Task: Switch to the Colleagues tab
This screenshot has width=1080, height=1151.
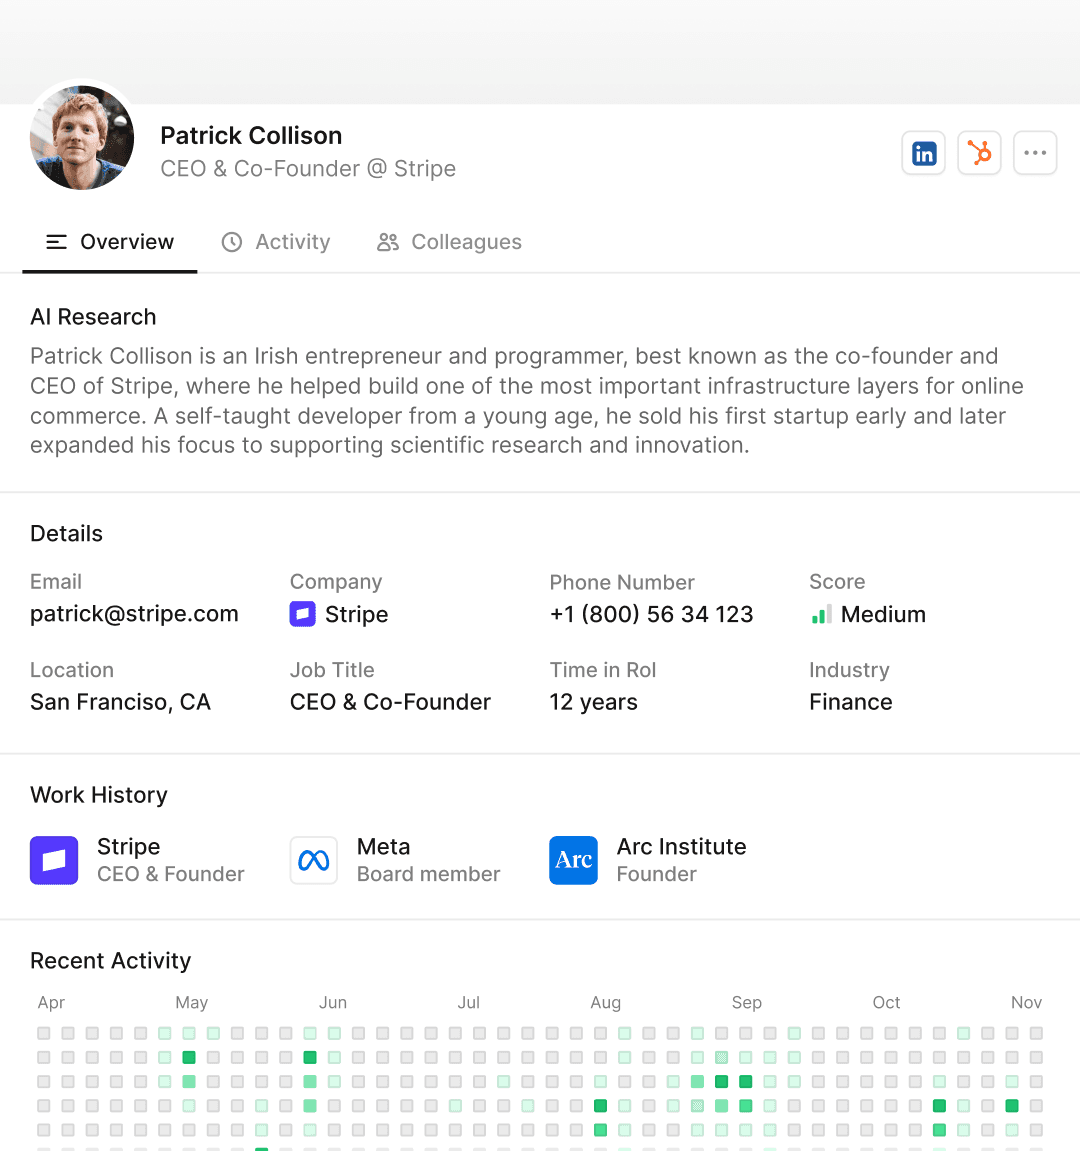Action: tap(449, 242)
